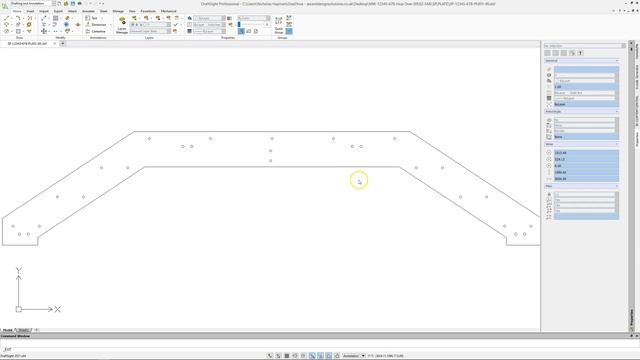Click the green check icon in Layers group
640x360 pixels.
pos(176,24)
